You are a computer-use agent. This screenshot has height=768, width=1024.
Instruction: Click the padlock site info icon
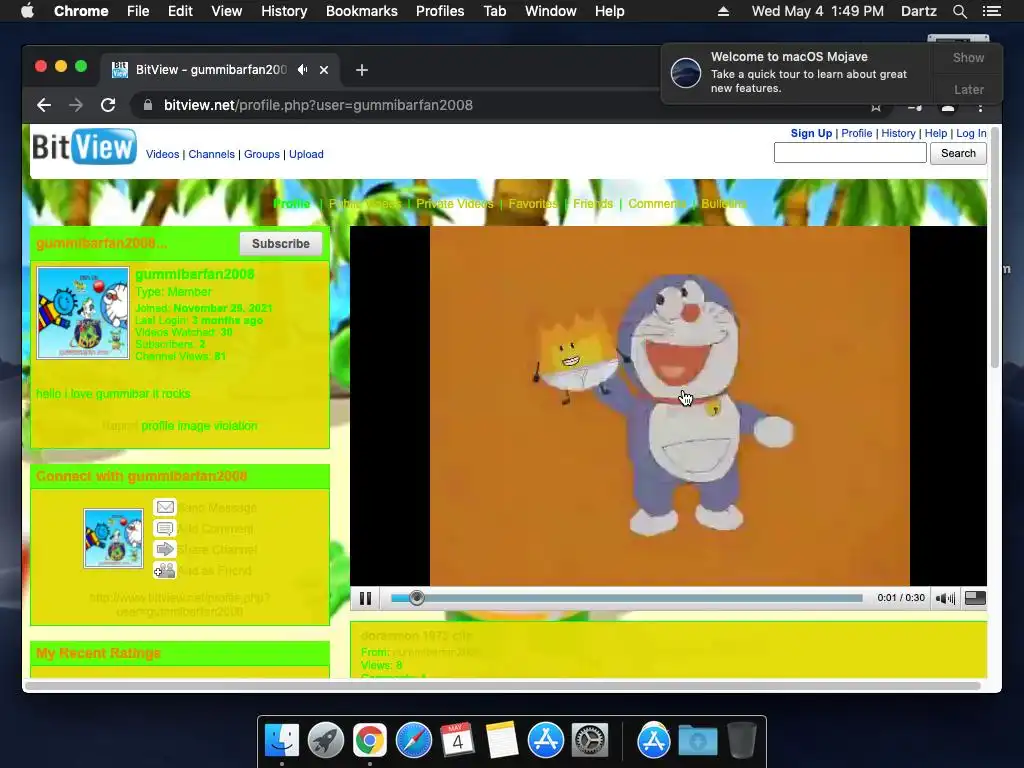(148, 105)
